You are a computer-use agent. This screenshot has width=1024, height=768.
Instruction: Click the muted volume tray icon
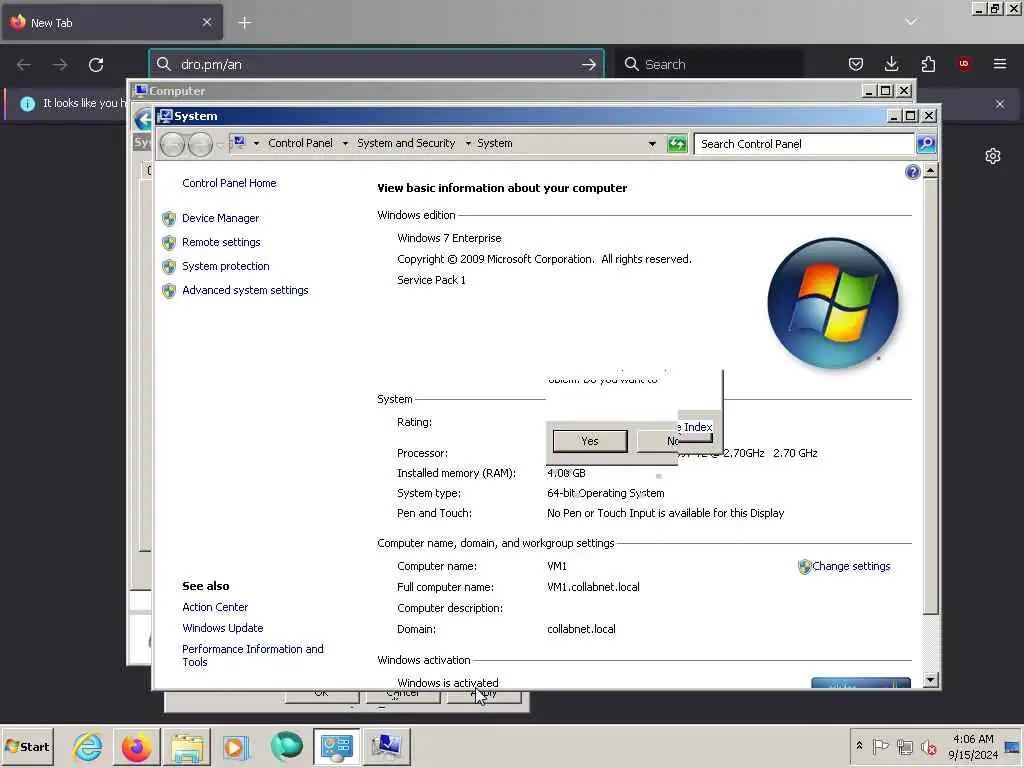[x=928, y=746]
